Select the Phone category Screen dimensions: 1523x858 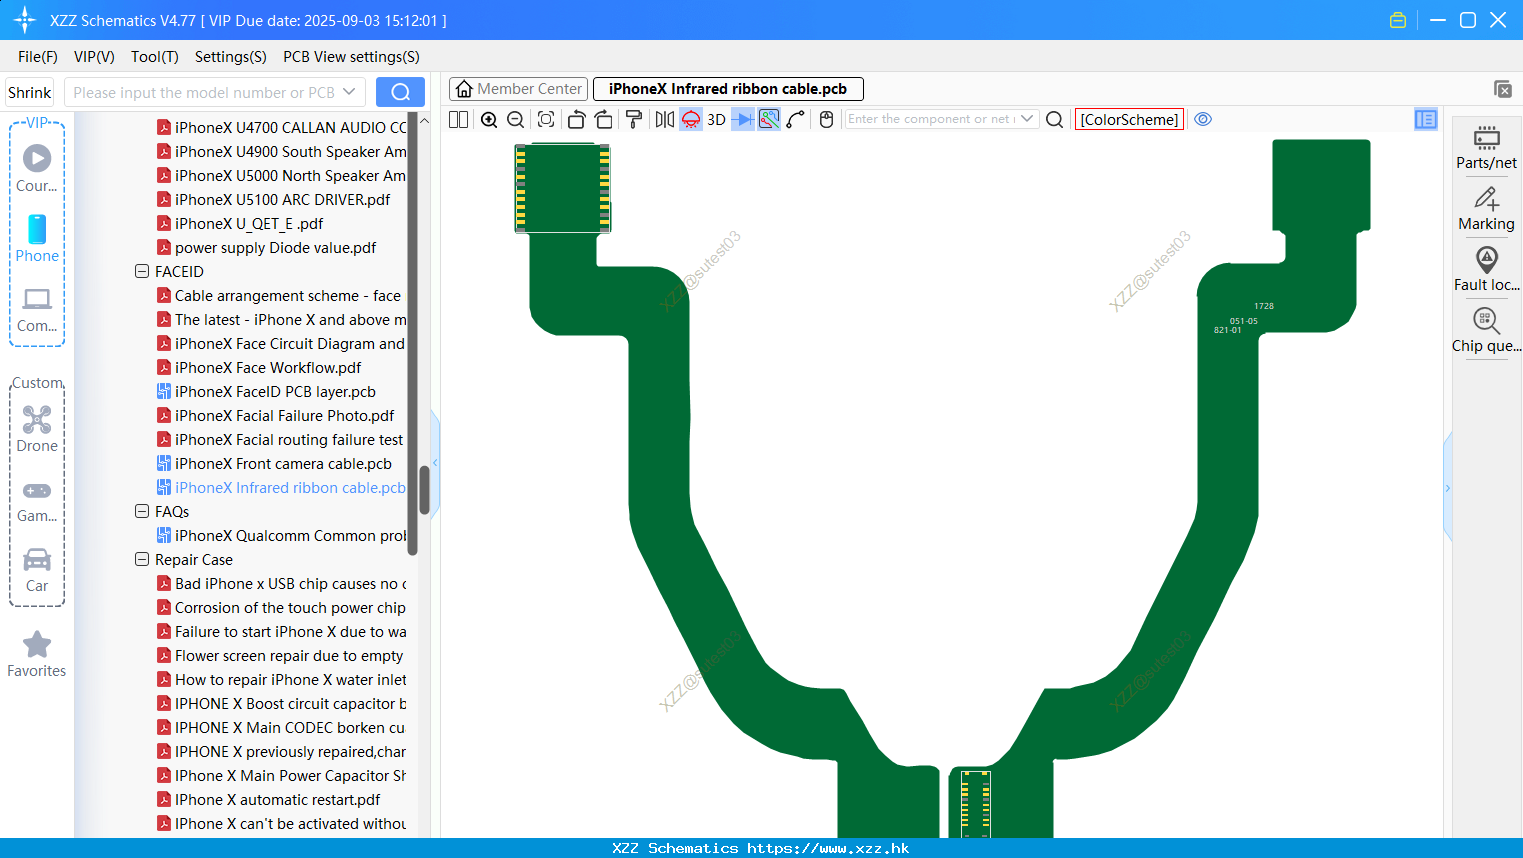[37, 238]
